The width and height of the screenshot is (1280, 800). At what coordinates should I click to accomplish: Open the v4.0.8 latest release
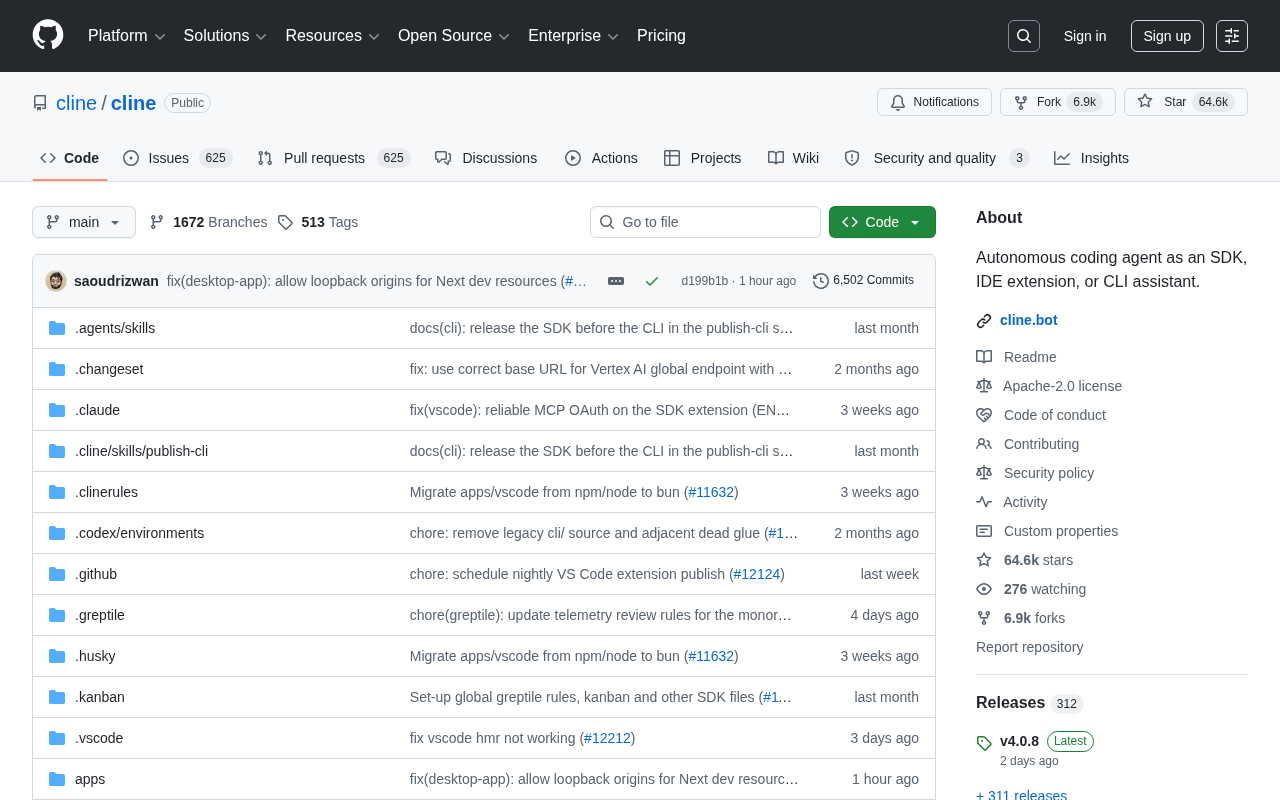[1019, 741]
